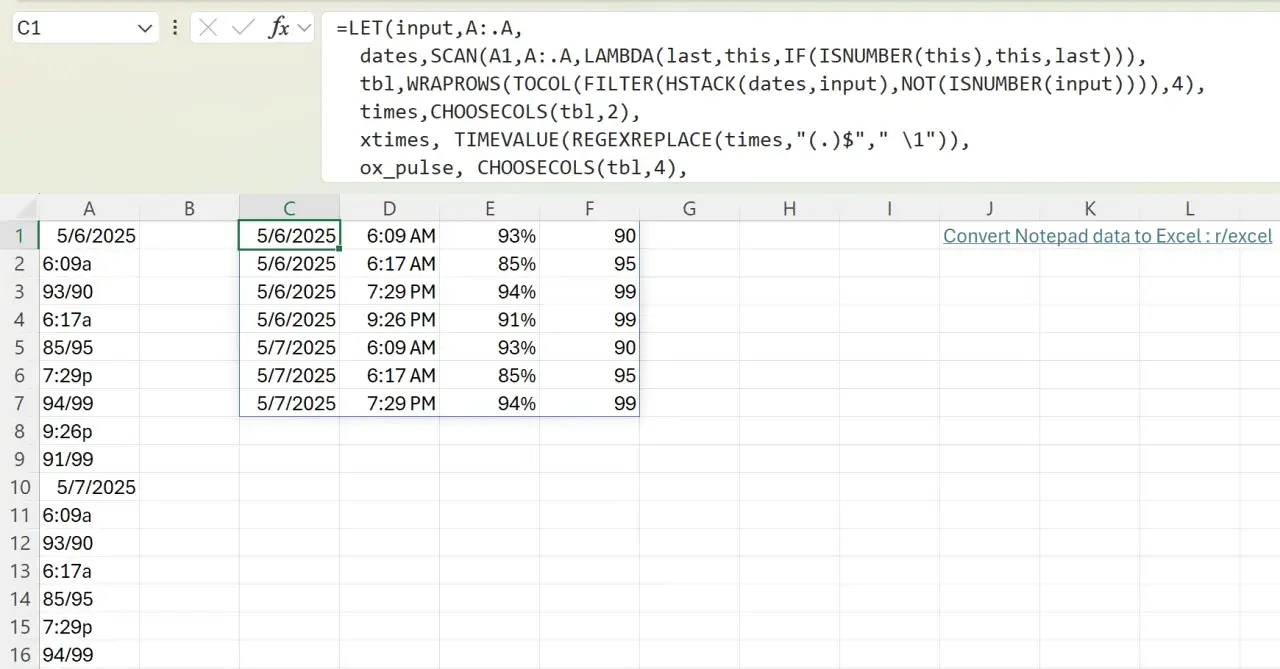Click the xtimes TIMEVALUE line in formula
The height and width of the screenshot is (669, 1280).
[x=665, y=140]
